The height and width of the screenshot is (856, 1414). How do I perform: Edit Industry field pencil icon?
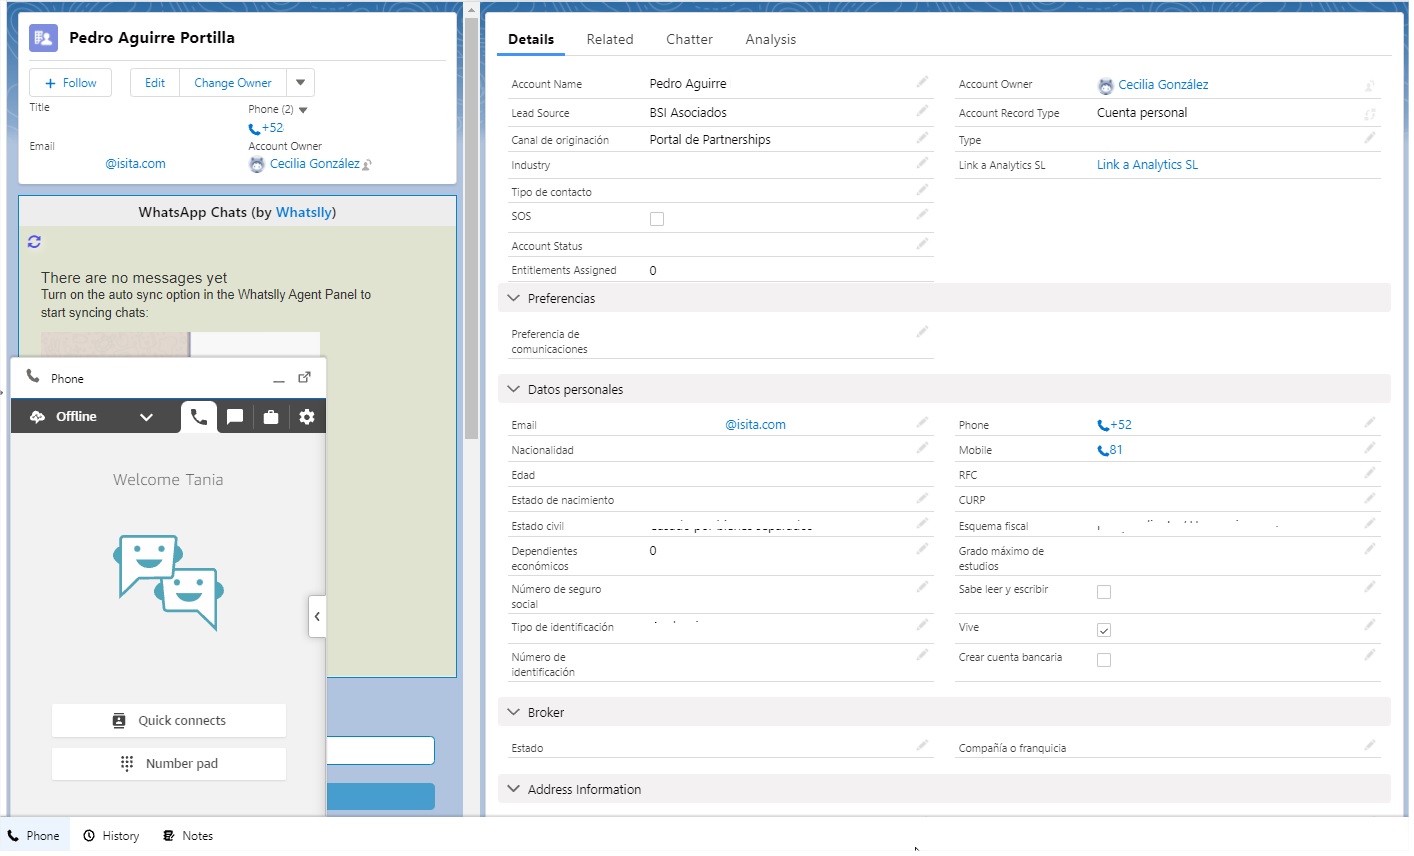tap(922, 163)
